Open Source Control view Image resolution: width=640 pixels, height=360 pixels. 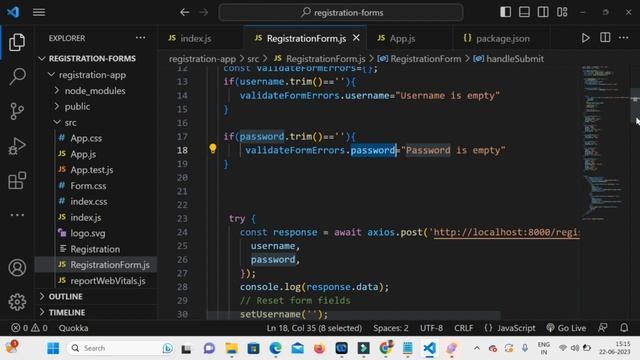click(17, 111)
